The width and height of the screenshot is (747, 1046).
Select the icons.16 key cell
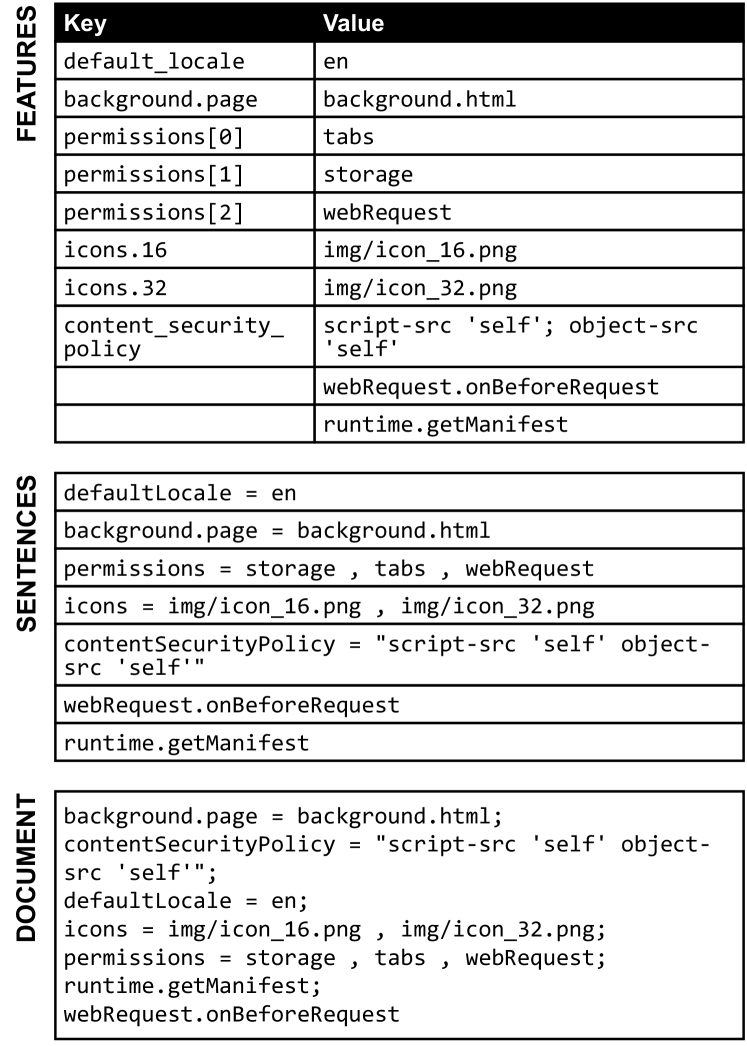coord(185,251)
